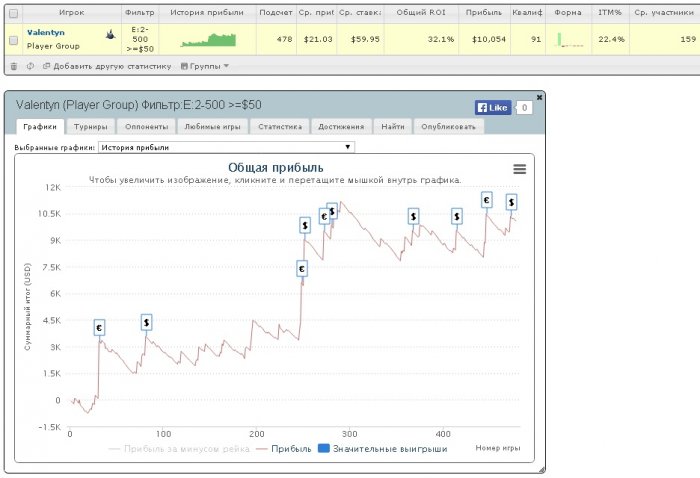
Task: Expand the Группы dropdown menu
Action: 204,66
